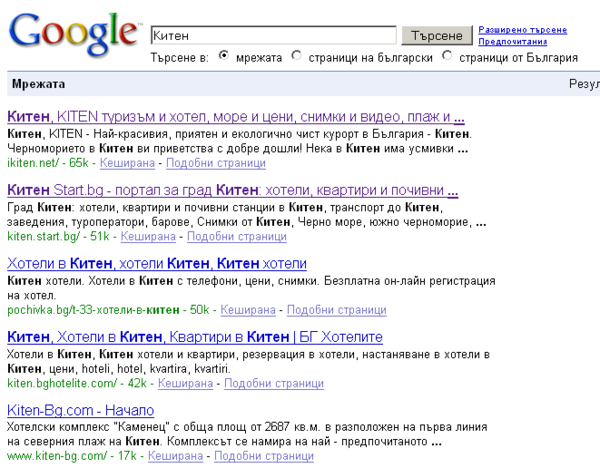Open Кеширана link for pochivka.bg result
This screenshot has height=468, width=600.
(248, 310)
